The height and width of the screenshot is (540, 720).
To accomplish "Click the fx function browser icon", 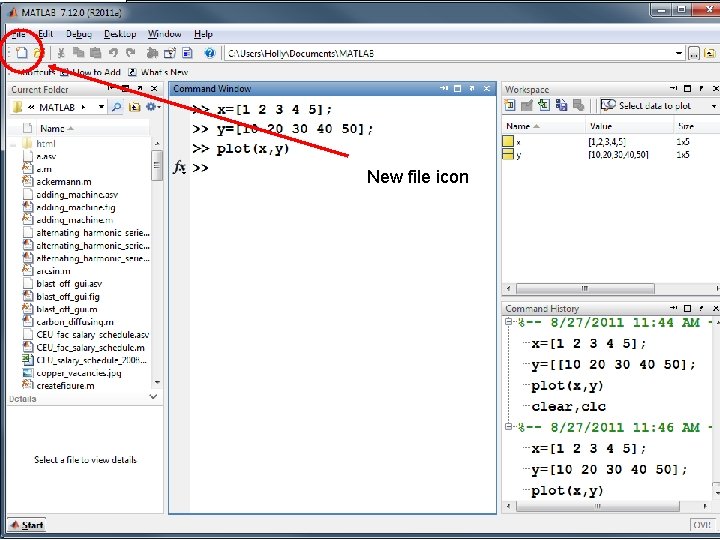I will 179,168.
